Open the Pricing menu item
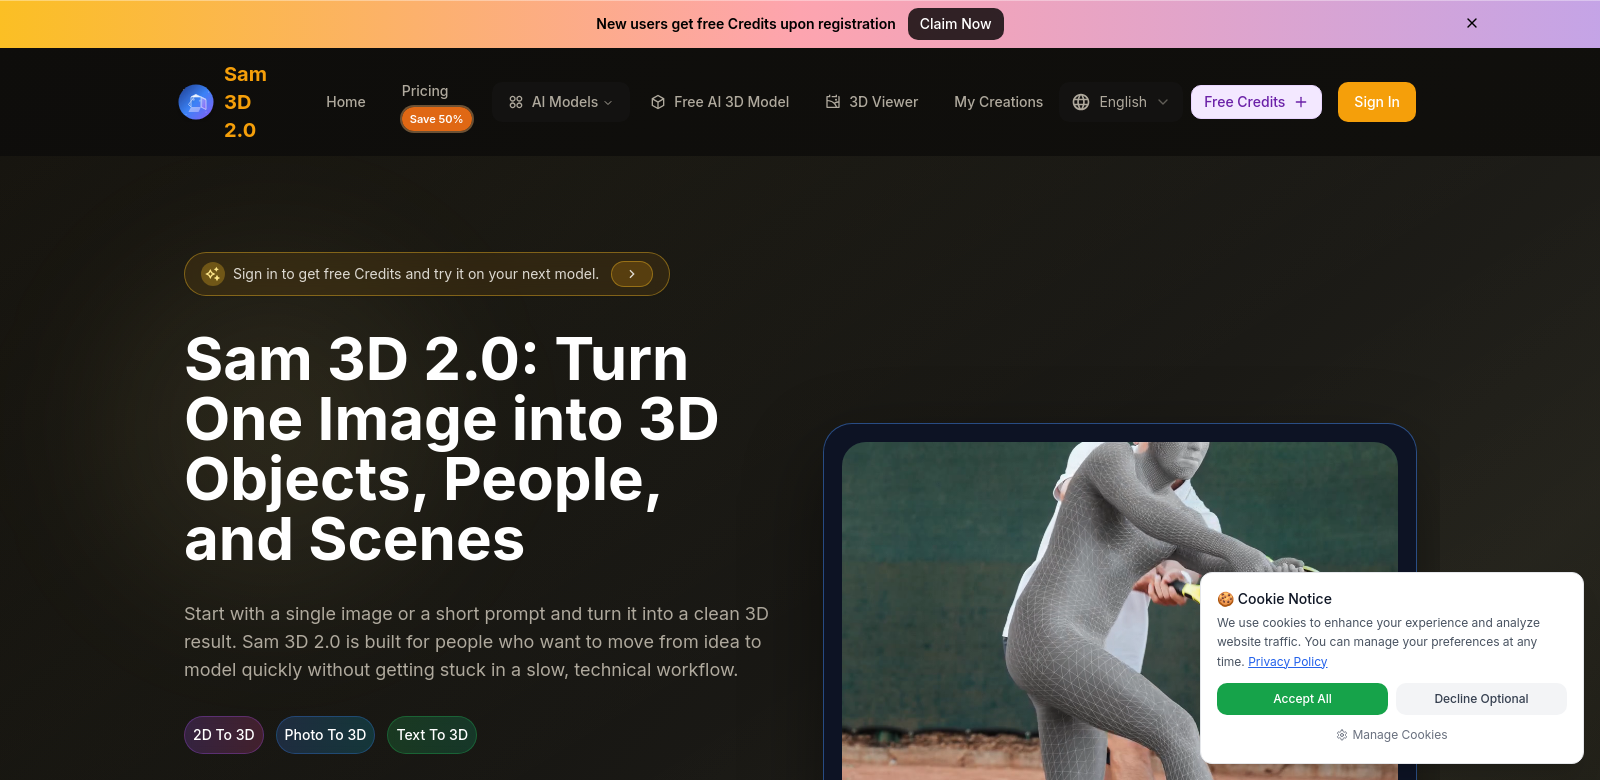This screenshot has height=780, width=1600. [425, 91]
